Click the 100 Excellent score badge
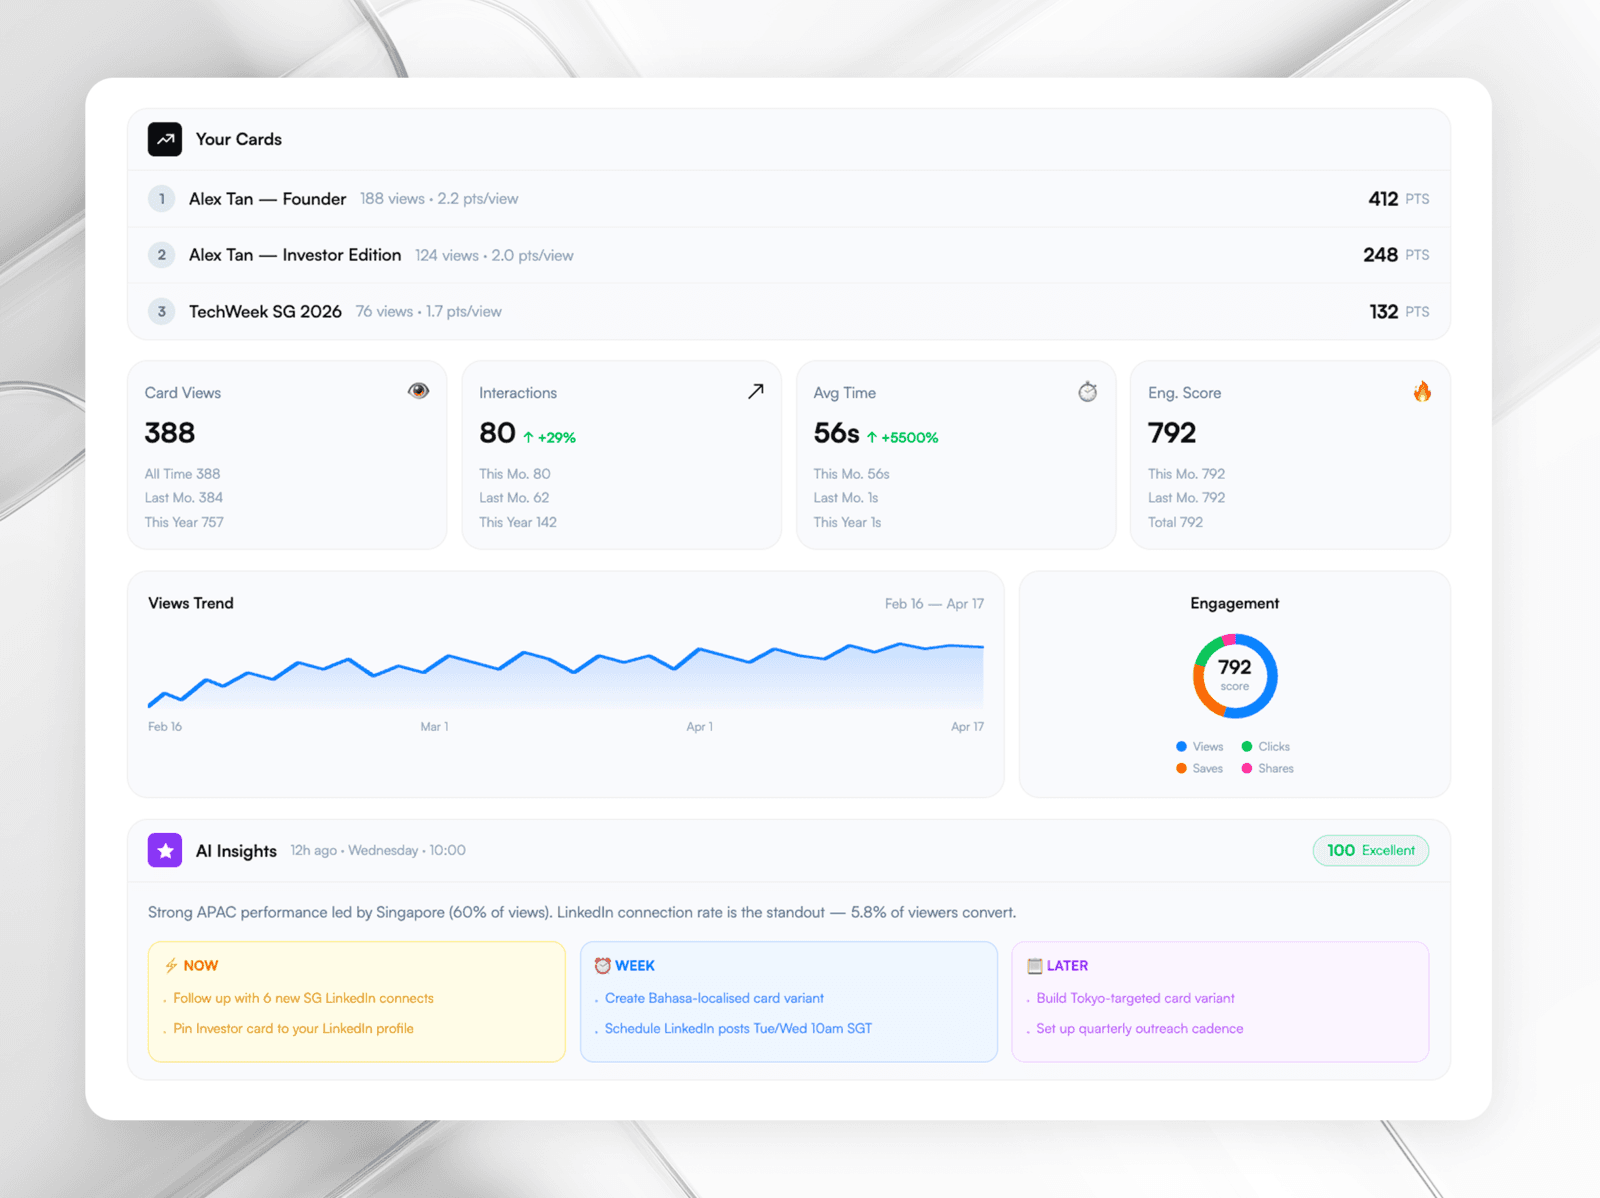 tap(1370, 850)
